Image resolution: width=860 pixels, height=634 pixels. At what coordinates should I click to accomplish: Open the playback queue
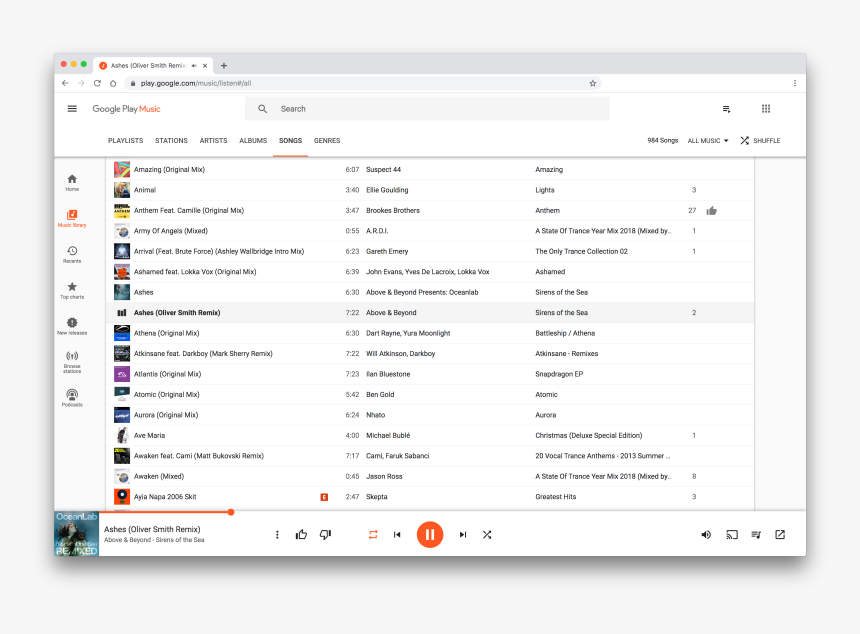(756, 535)
